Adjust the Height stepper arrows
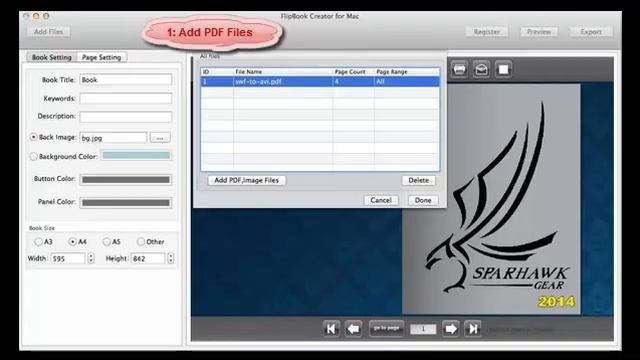The width and height of the screenshot is (640, 360). coord(171,258)
